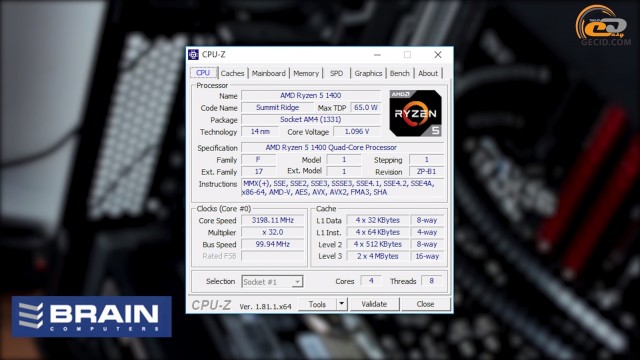Viewport: 640px width, 360px height.
Task: Click the Revision value ZP-B1
Action: click(x=426, y=171)
